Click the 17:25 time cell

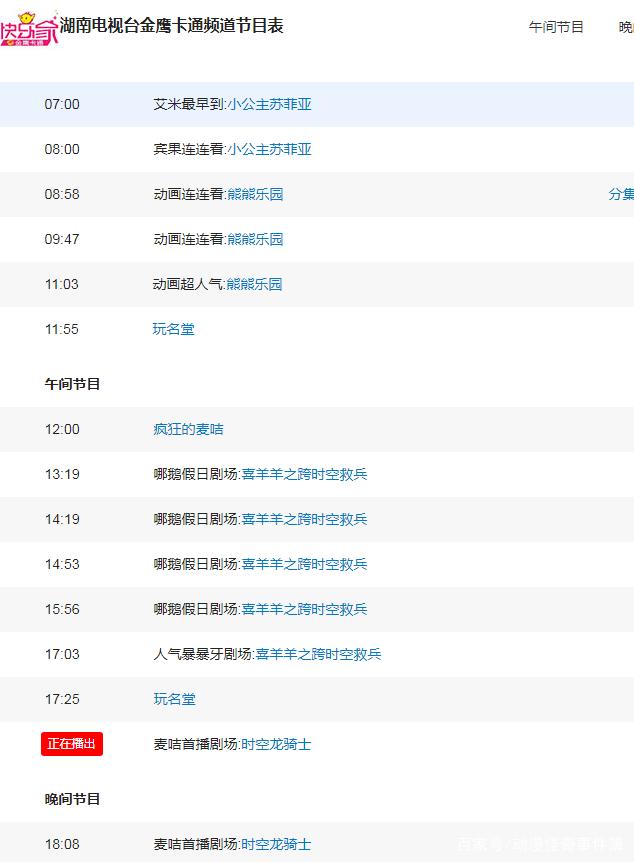62,700
